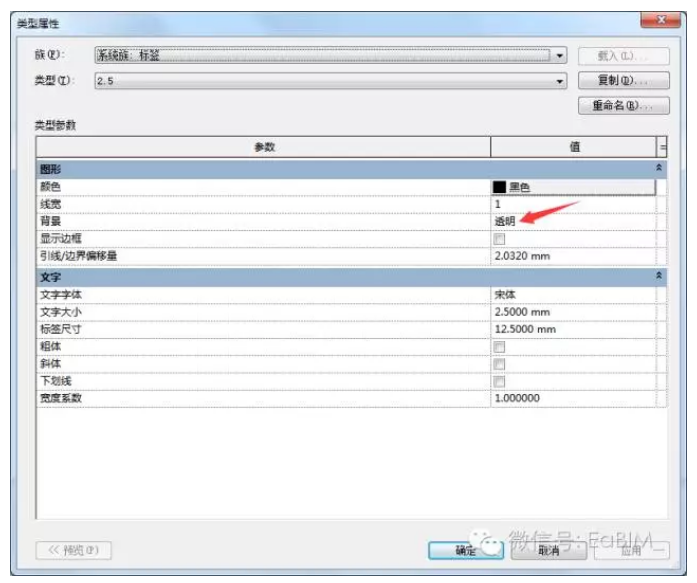Select the 文字字体 parameter label
Image resolution: width=697 pixels, height=583 pixels.
click(61, 295)
